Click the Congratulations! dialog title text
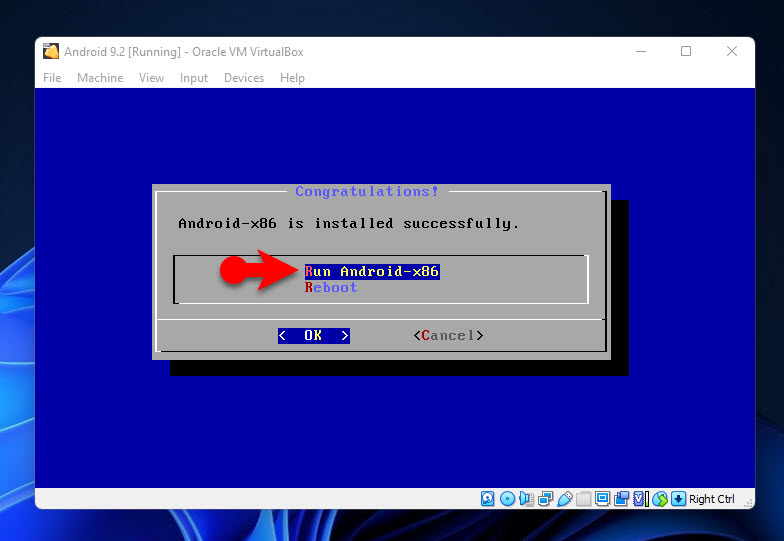The height and width of the screenshot is (541, 784). click(367, 192)
